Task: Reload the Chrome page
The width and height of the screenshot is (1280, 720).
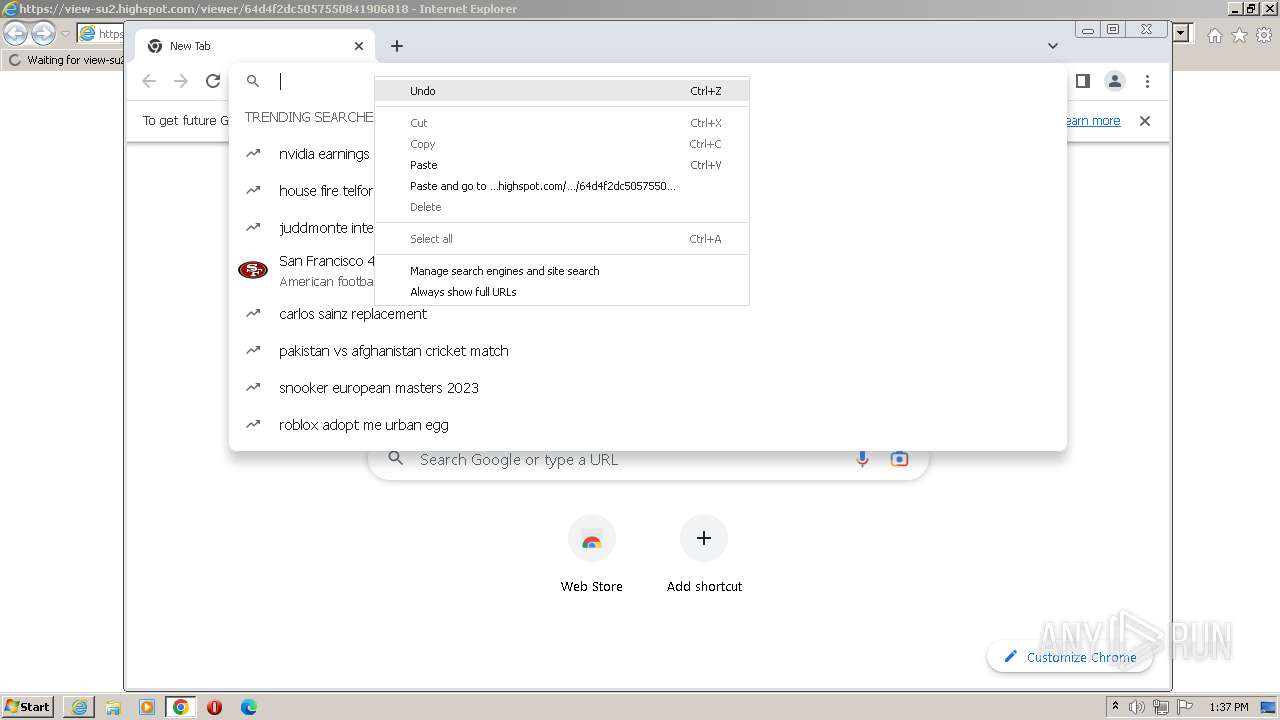Action: pyautogui.click(x=213, y=81)
